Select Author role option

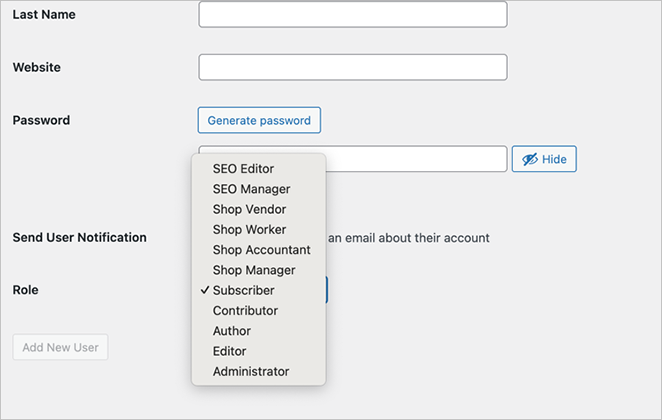click(x=232, y=331)
